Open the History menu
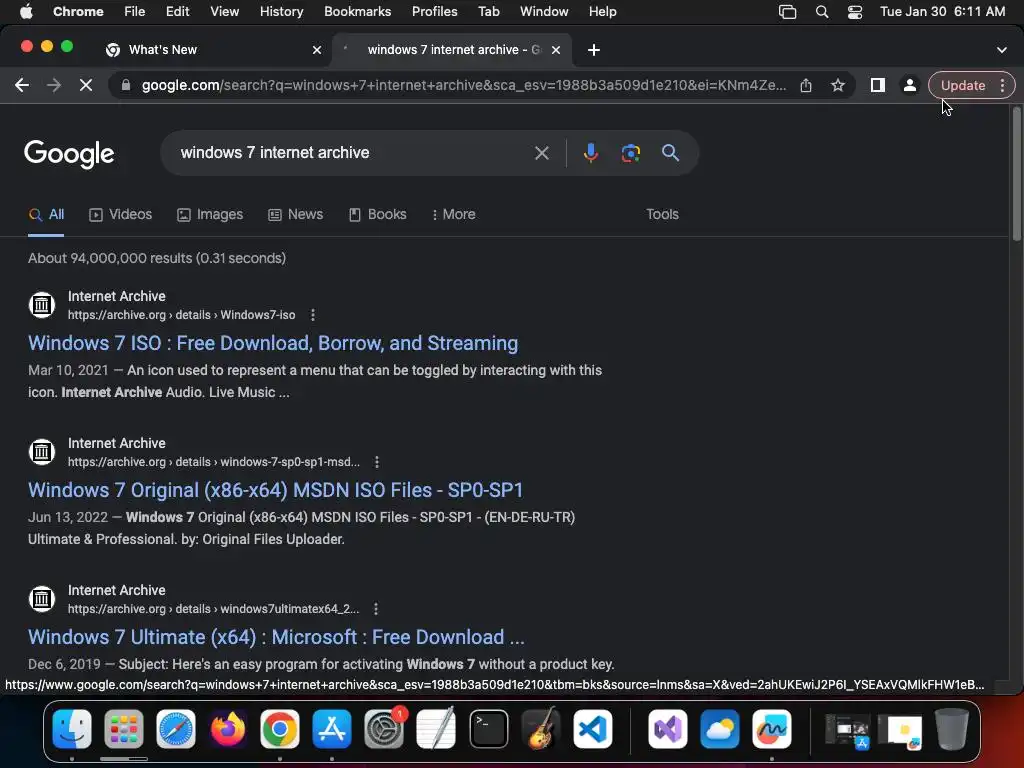This screenshot has height=768, width=1024. (281, 12)
